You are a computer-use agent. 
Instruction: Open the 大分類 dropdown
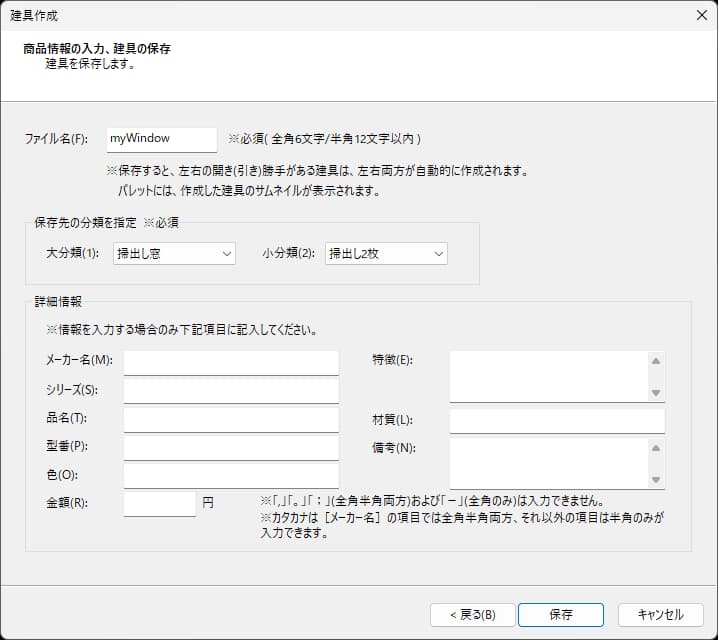click(x=174, y=254)
